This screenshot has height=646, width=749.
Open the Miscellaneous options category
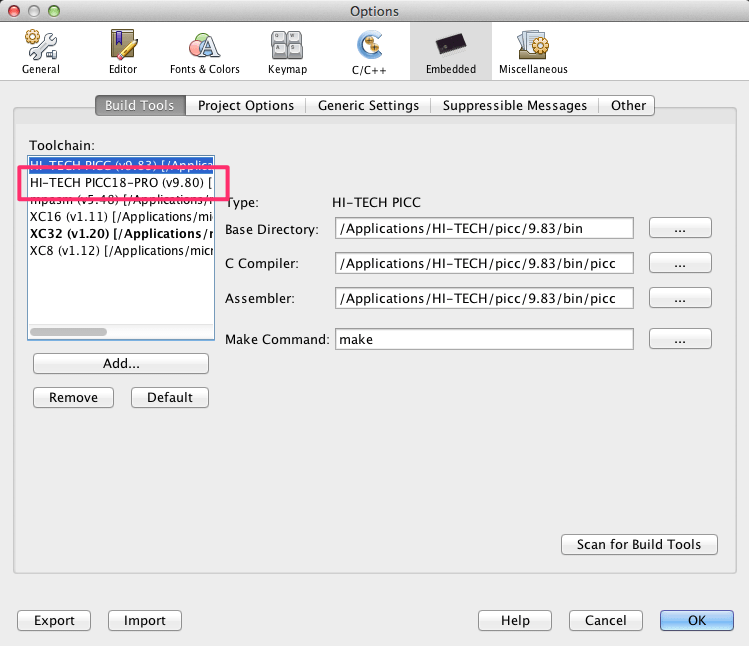point(533,52)
